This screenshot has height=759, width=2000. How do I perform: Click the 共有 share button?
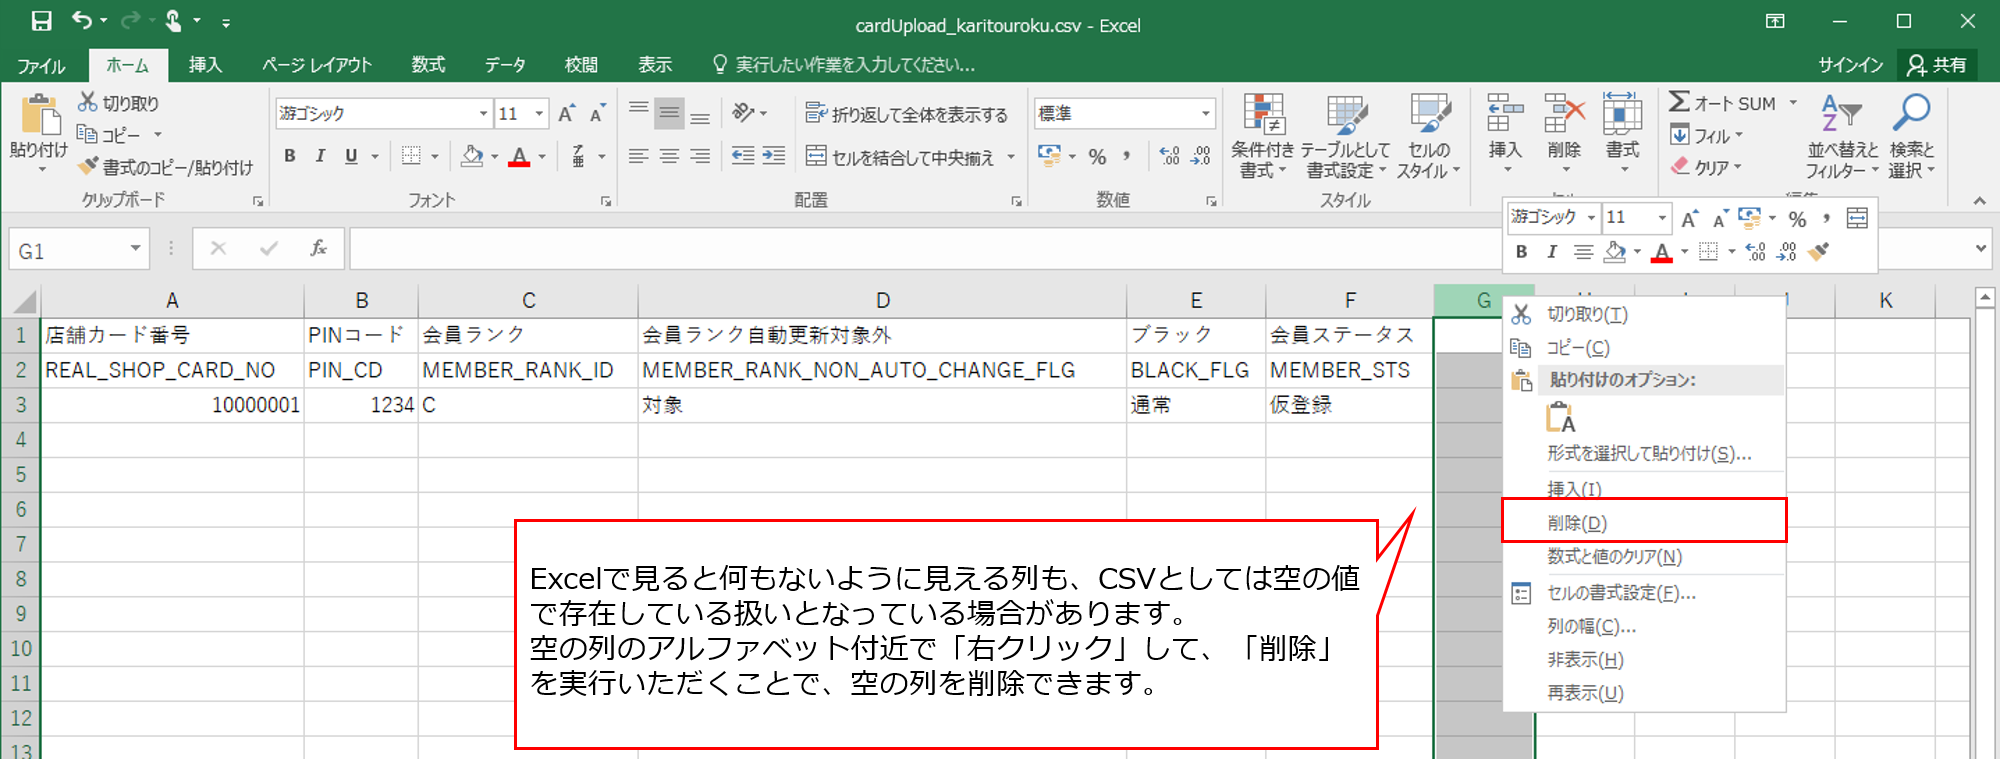[1937, 65]
